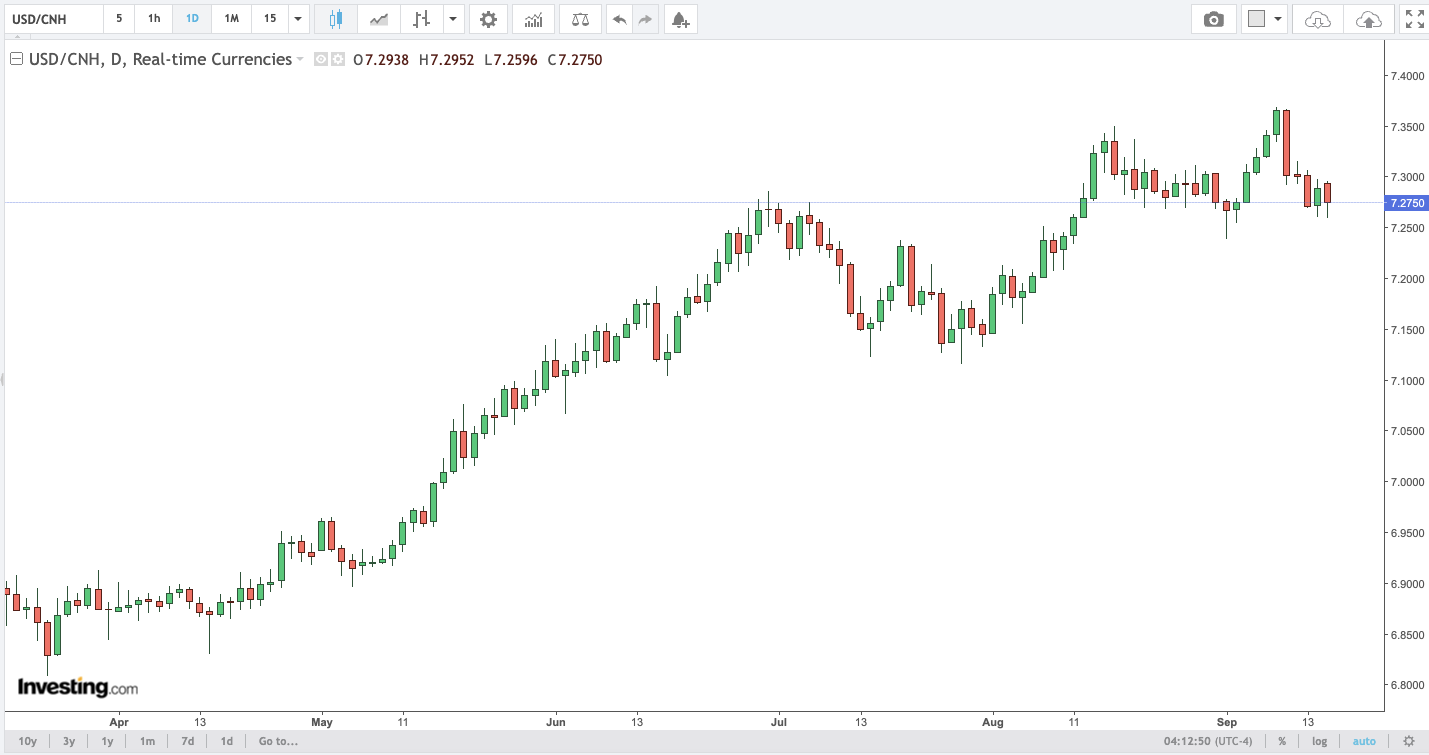Select 15 minute interval
Image resolution: width=1429 pixels, height=755 pixels.
[x=270, y=19]
